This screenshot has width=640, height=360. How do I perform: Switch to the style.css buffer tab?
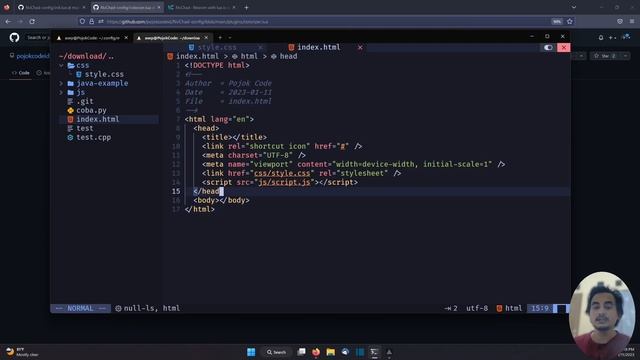(217, 47)
